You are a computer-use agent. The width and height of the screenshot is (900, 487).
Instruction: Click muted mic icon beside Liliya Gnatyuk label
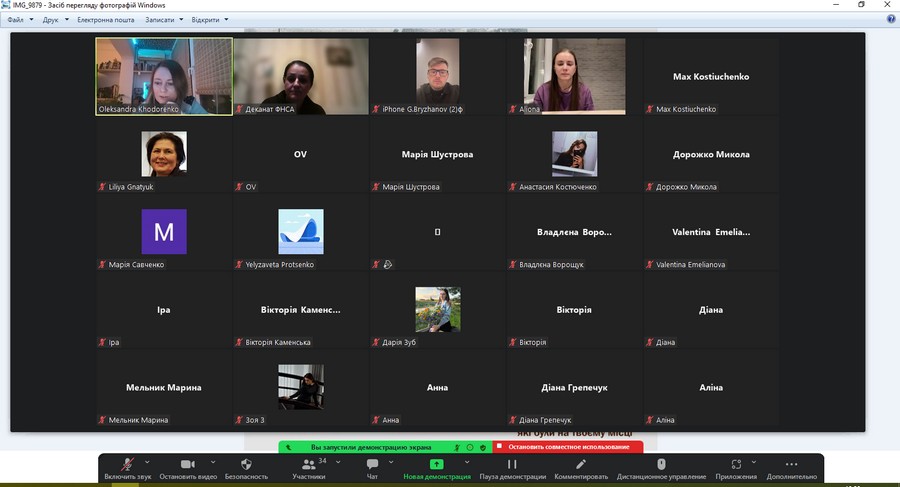pos(102,187)
